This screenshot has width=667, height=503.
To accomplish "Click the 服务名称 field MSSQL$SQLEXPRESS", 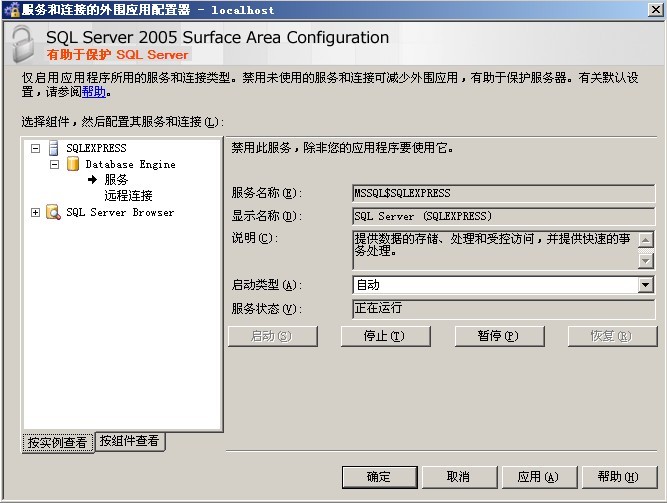I will coord(504,193).
